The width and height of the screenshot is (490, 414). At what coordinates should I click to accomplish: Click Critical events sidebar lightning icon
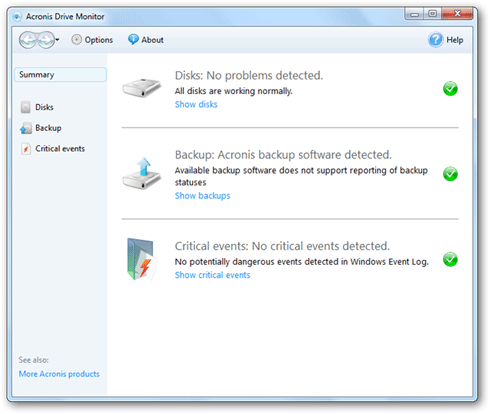coord(25,149)
